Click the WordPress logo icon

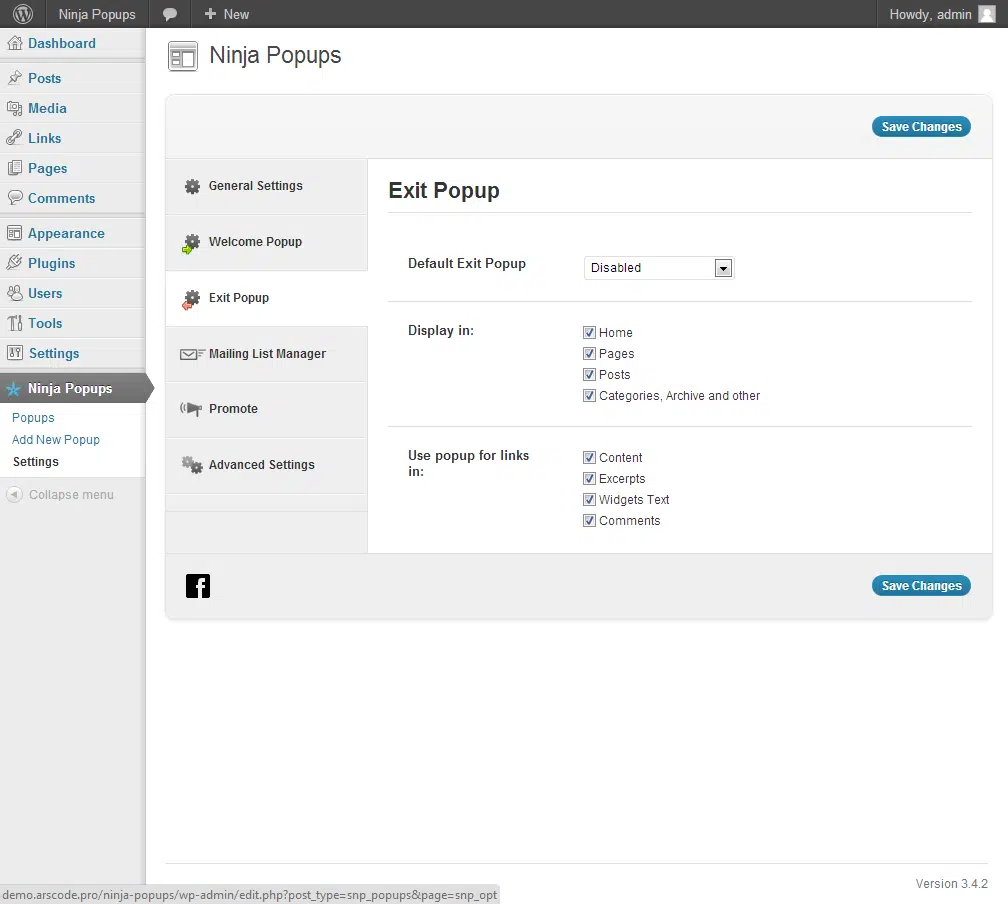tap(22, 14)
